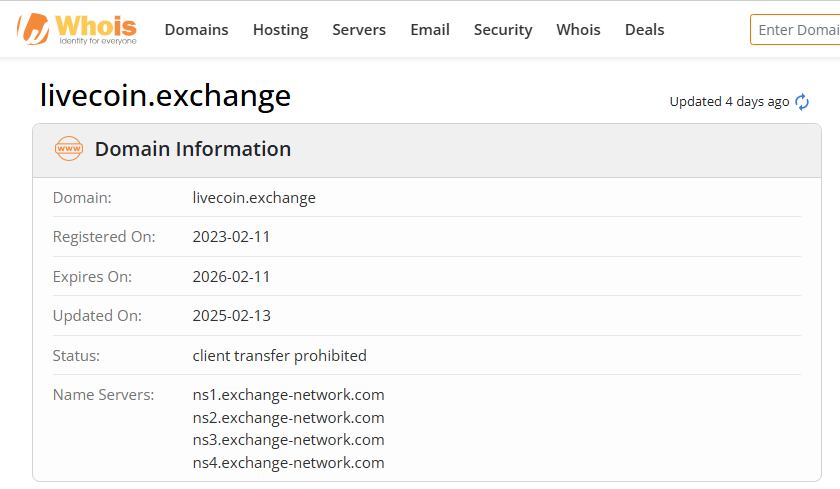Screen dimensions: 840x489
Task: Select the registered date 2023-02-11
Action: pos(231,237)
